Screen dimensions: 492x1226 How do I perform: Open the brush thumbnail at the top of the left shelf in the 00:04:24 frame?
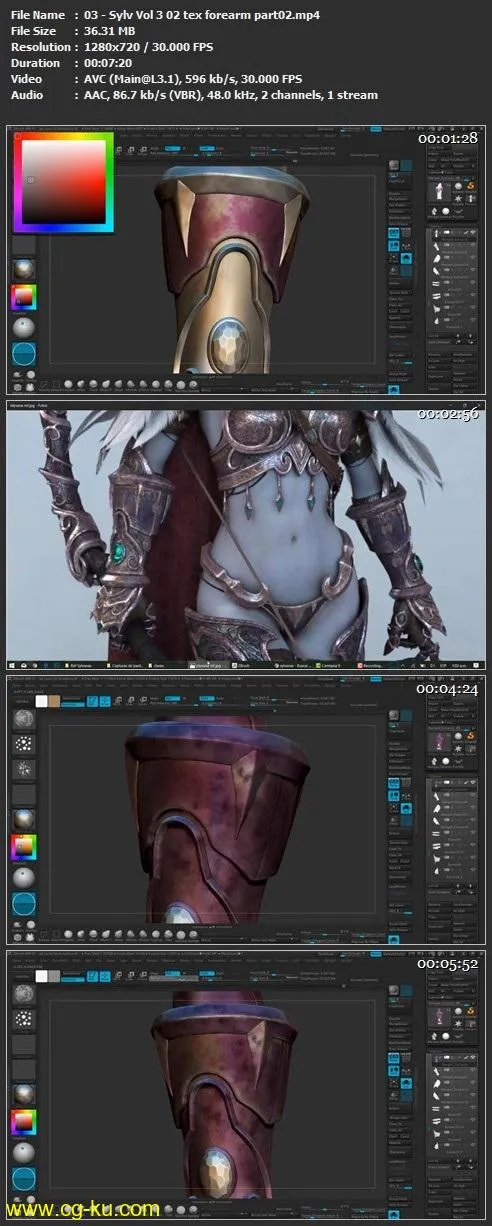point(22,720)
